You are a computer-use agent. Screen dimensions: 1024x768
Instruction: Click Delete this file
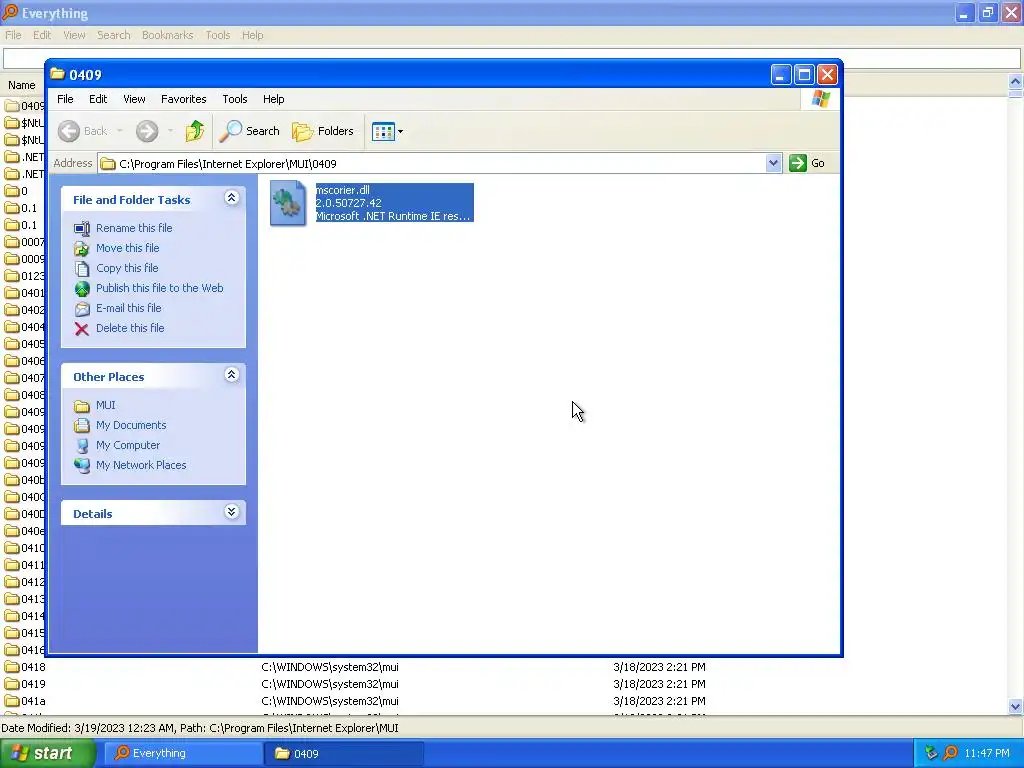tap(130, 328)
